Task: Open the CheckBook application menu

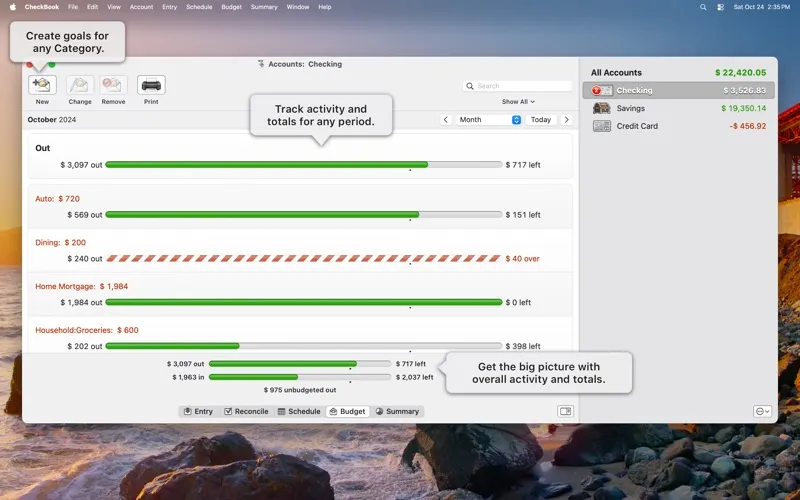Action: pyautogui.click(x=42, y=7)
